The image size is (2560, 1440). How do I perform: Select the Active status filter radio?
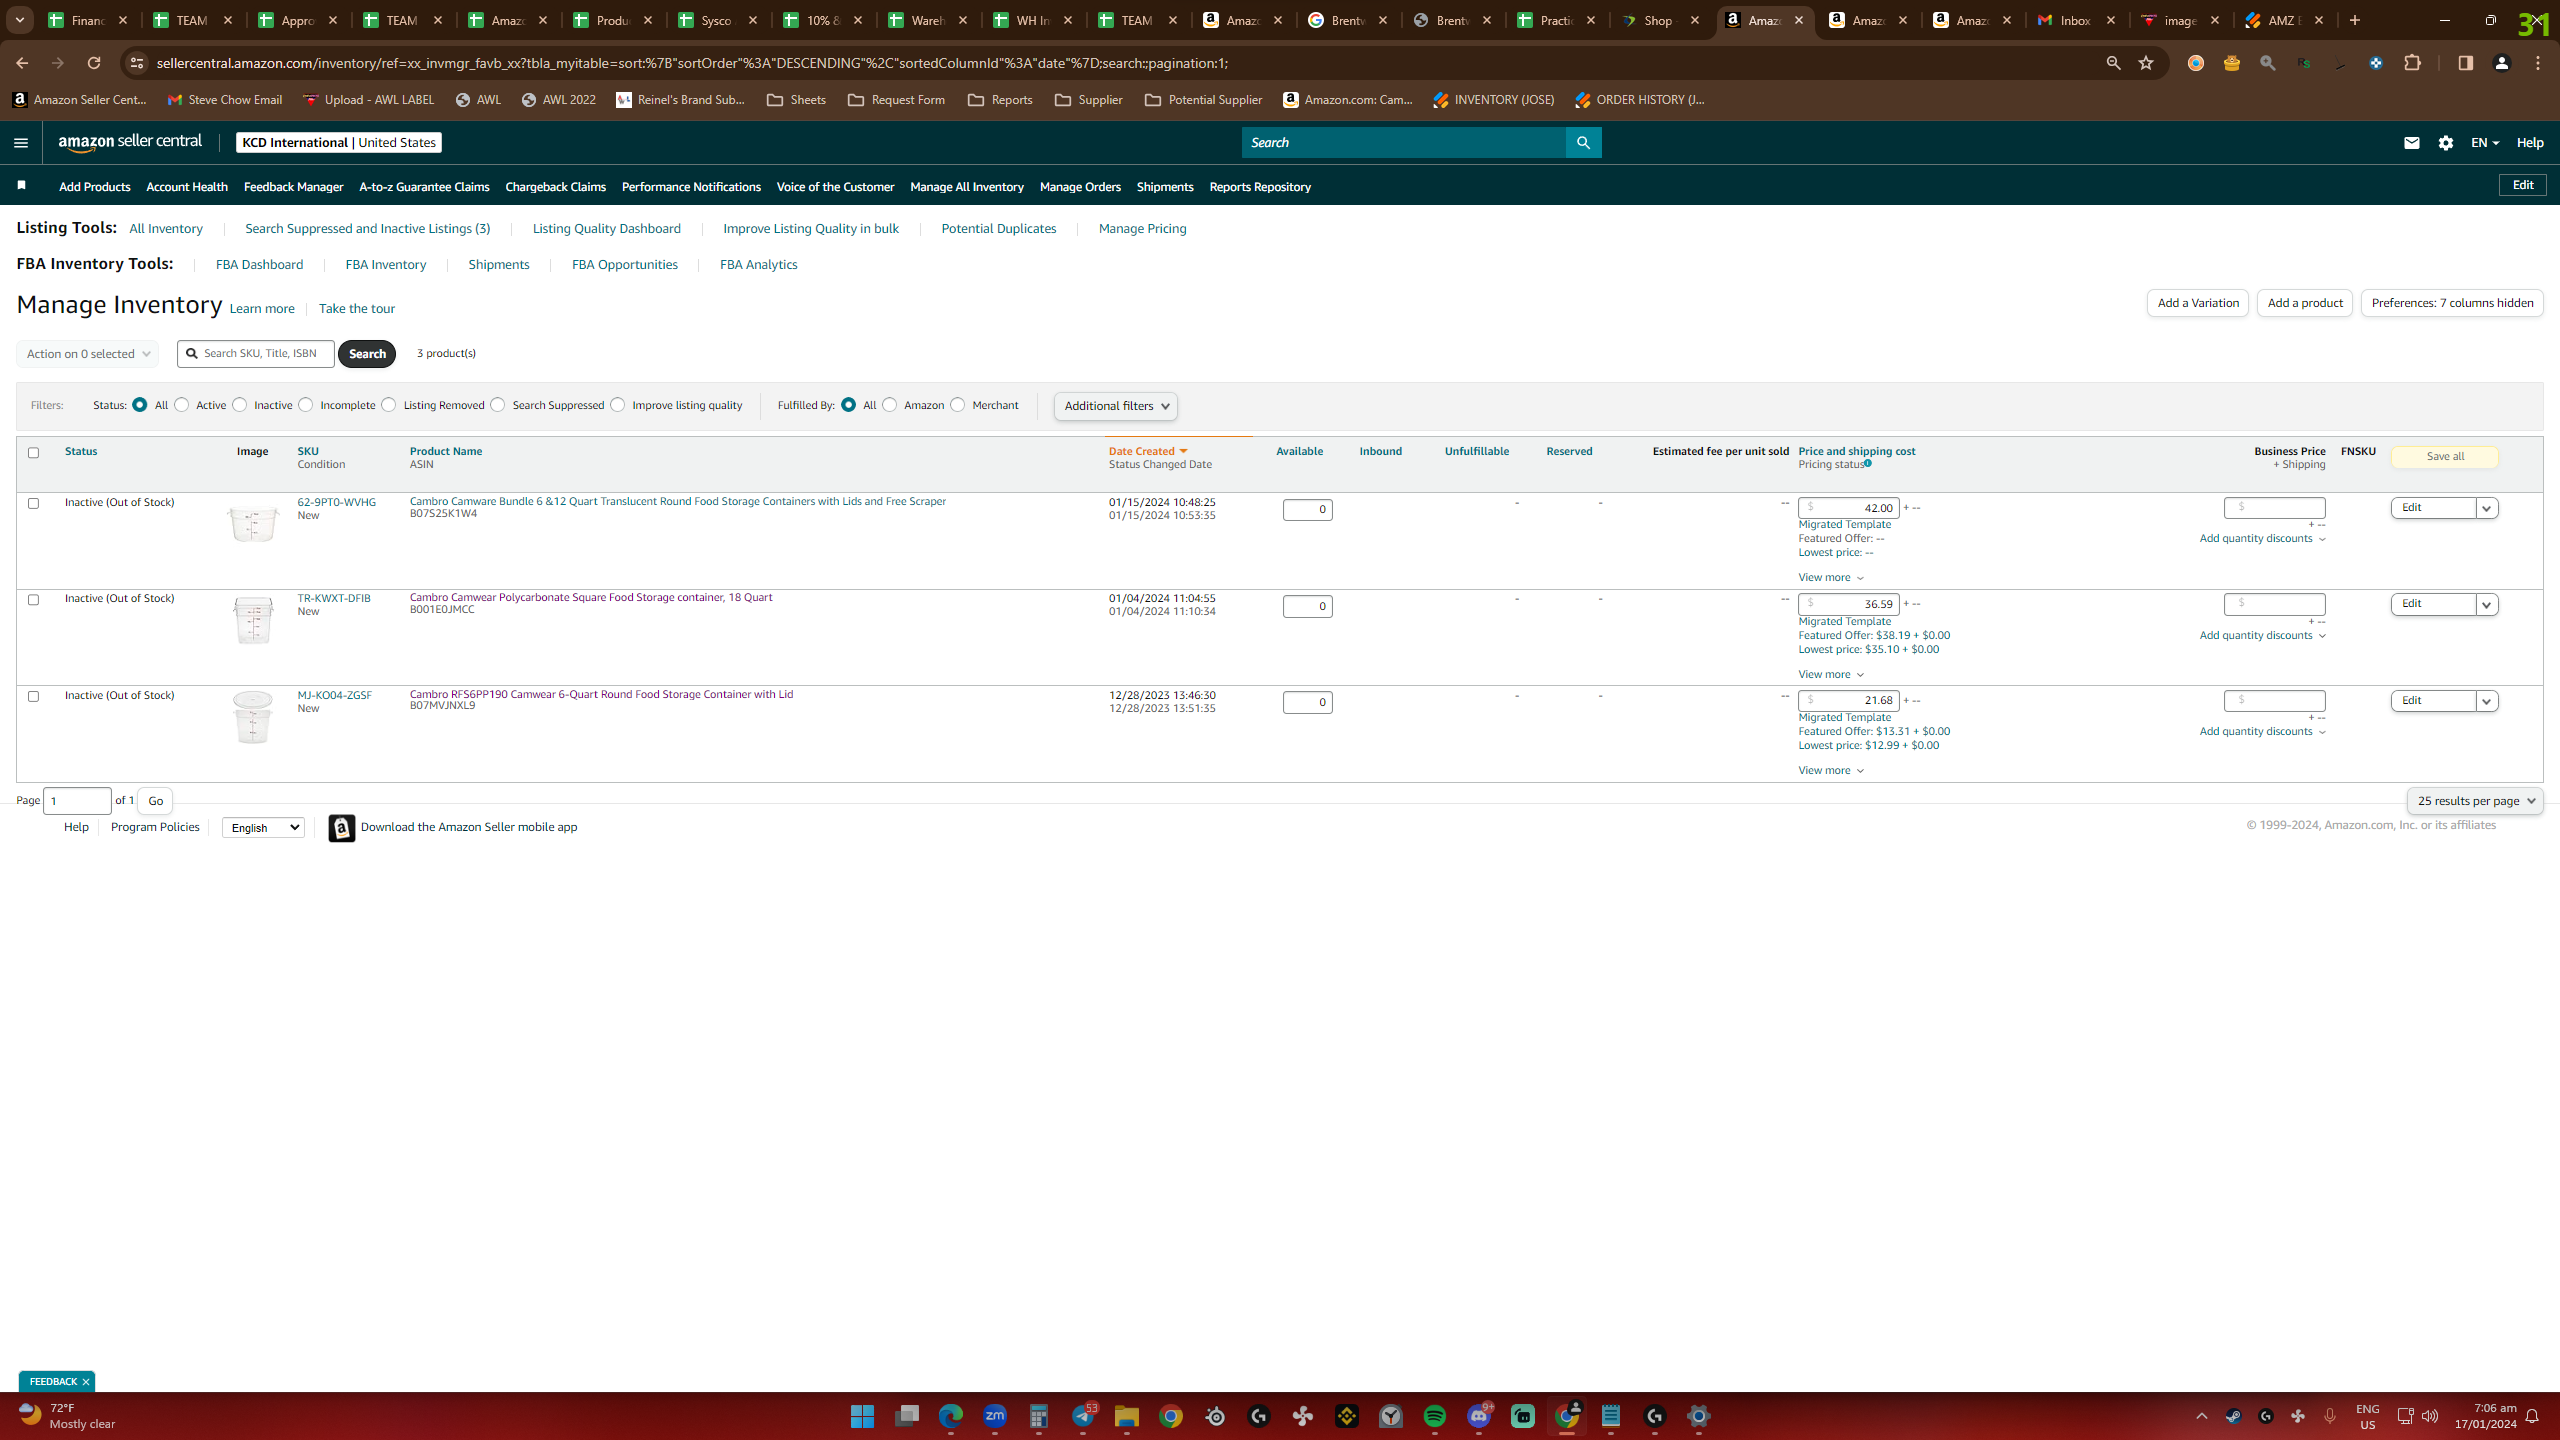181,405
